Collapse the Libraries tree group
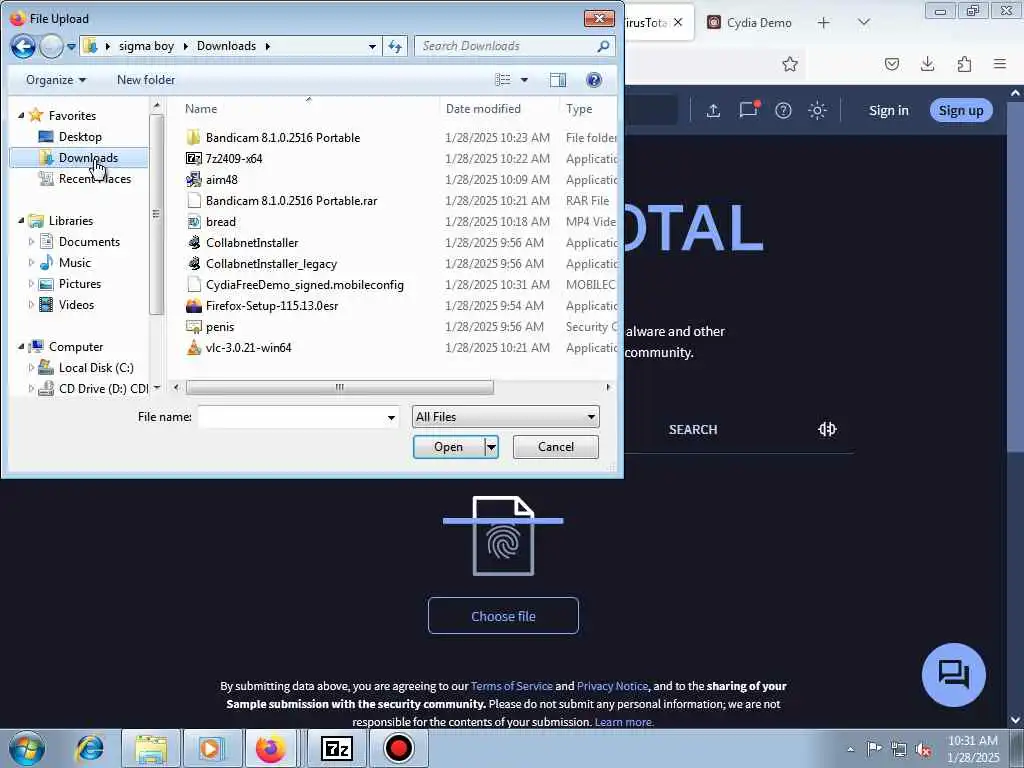This screenshot has height=768, width=1024. coord(21,221)
